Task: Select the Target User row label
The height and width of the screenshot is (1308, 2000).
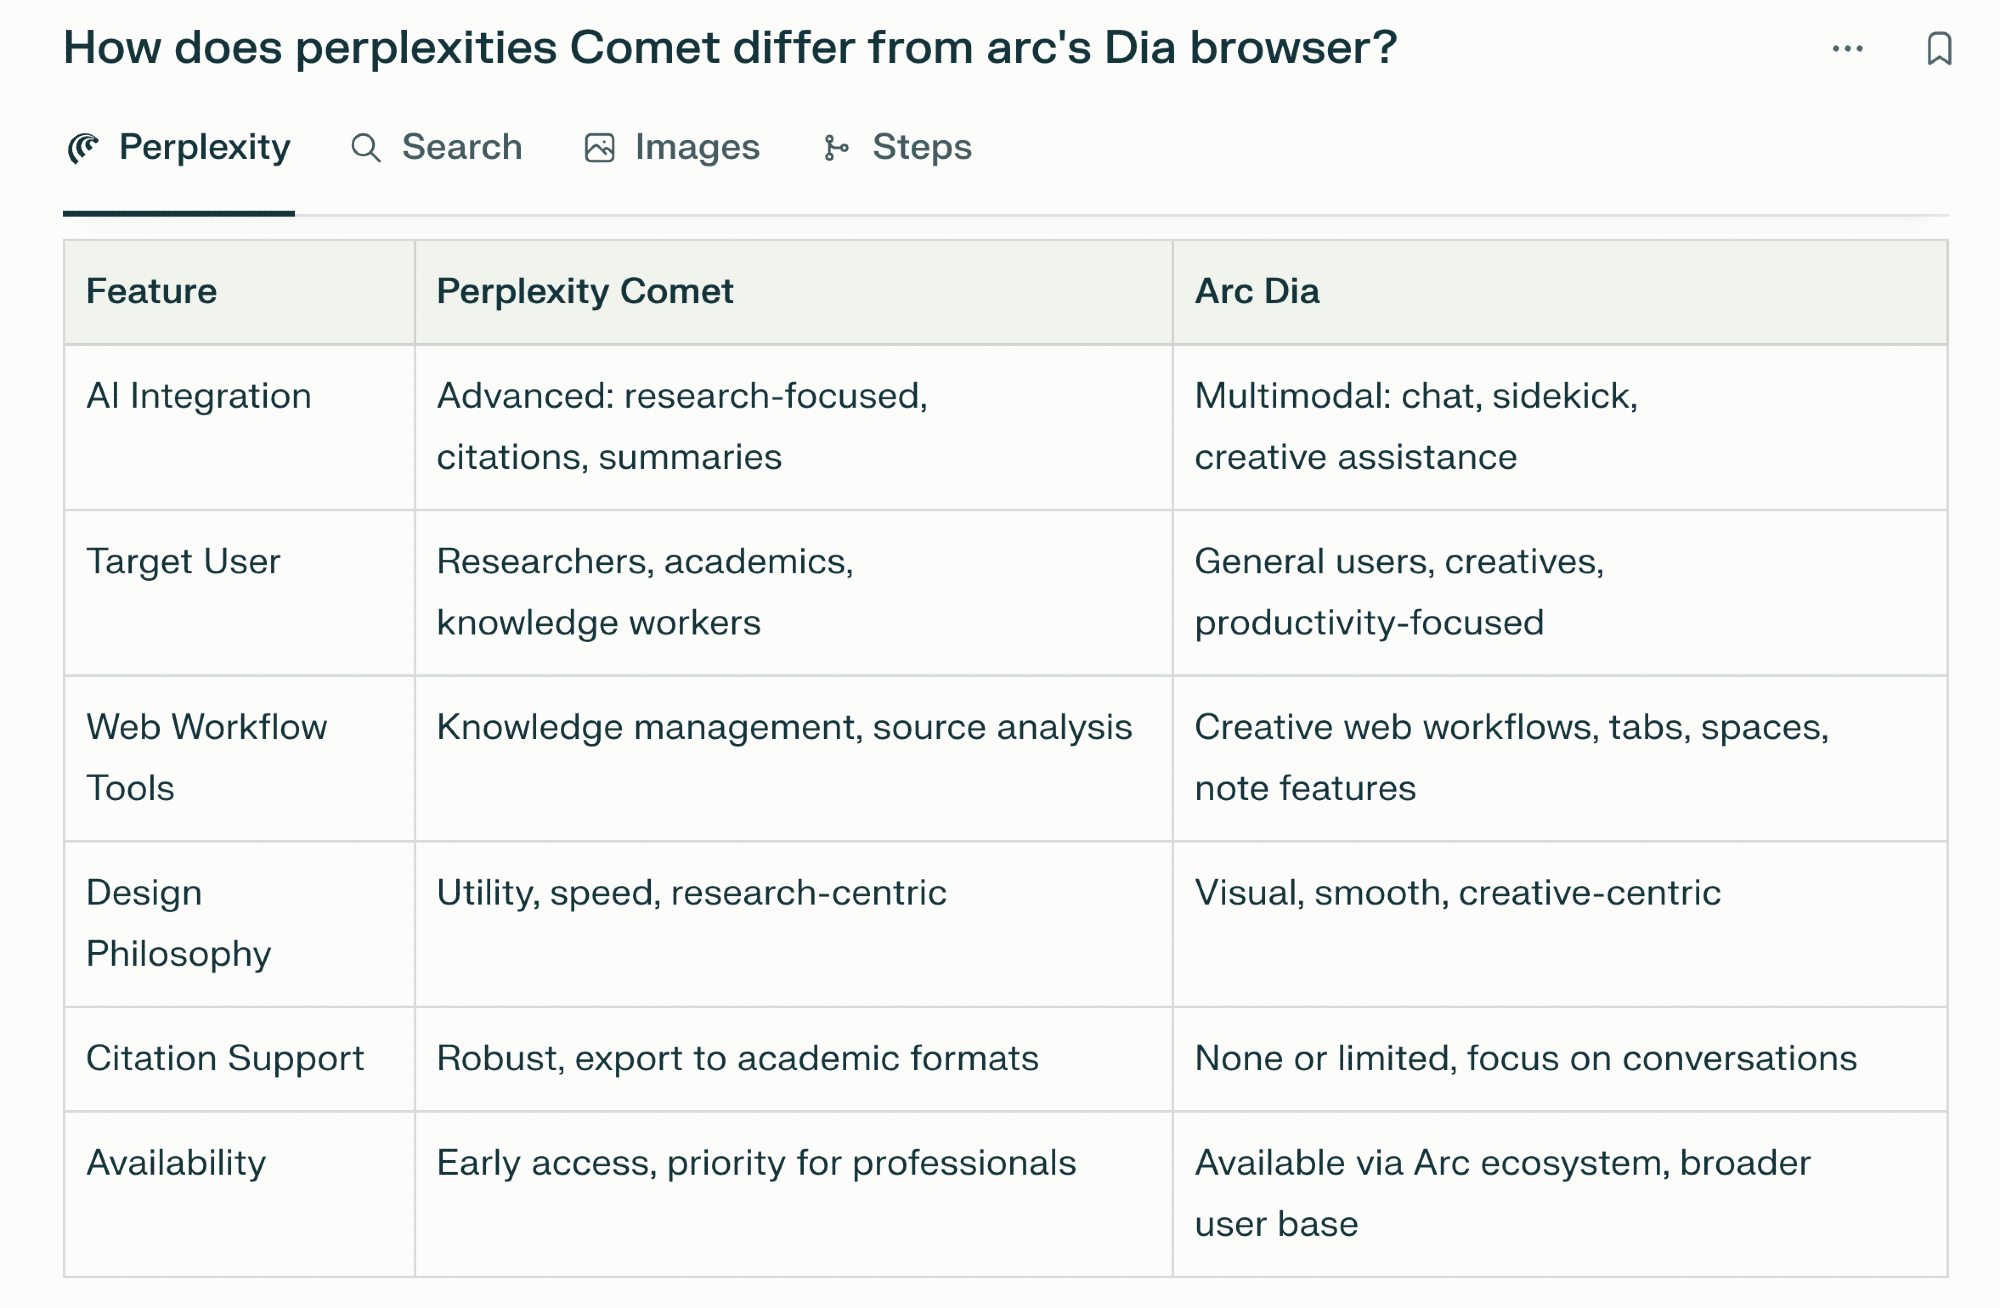Action: pyautogui.click(x=183, y=561)
